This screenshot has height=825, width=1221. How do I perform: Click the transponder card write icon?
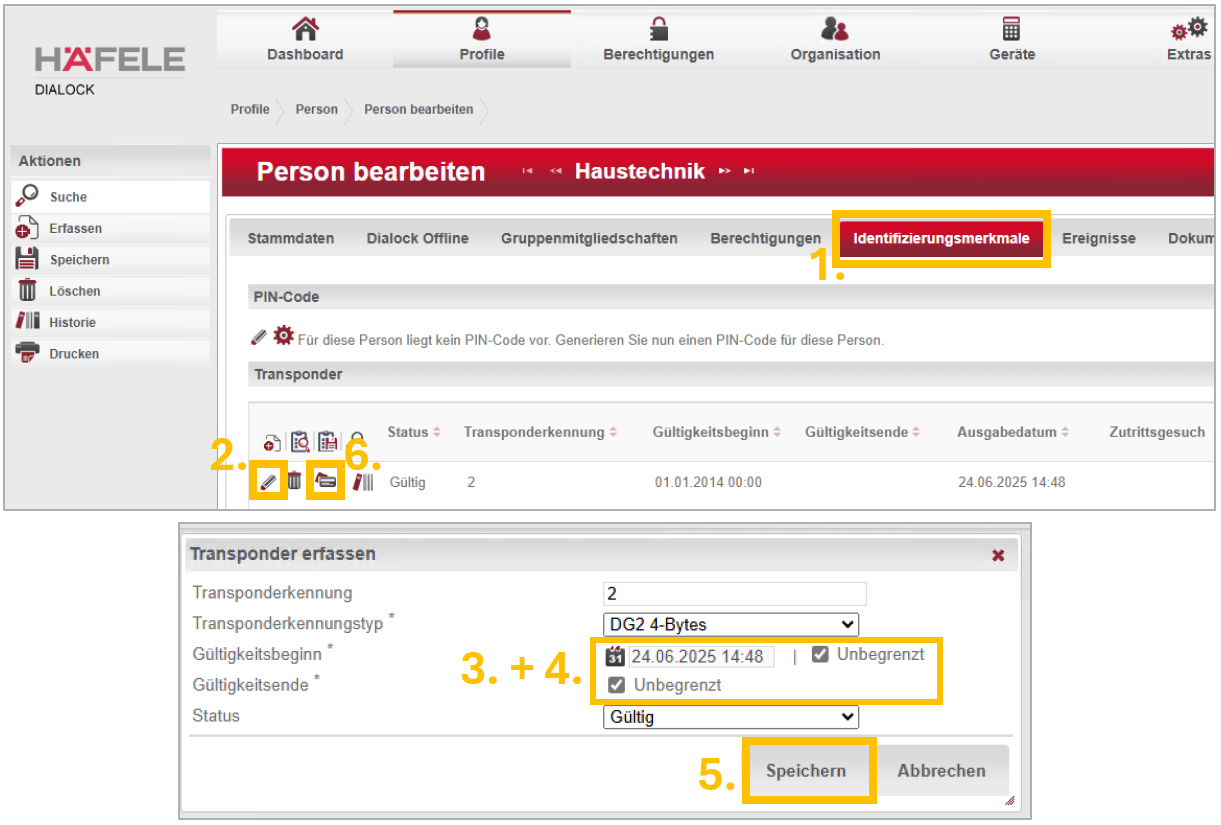pyautogui.click(x=325, y=482)
